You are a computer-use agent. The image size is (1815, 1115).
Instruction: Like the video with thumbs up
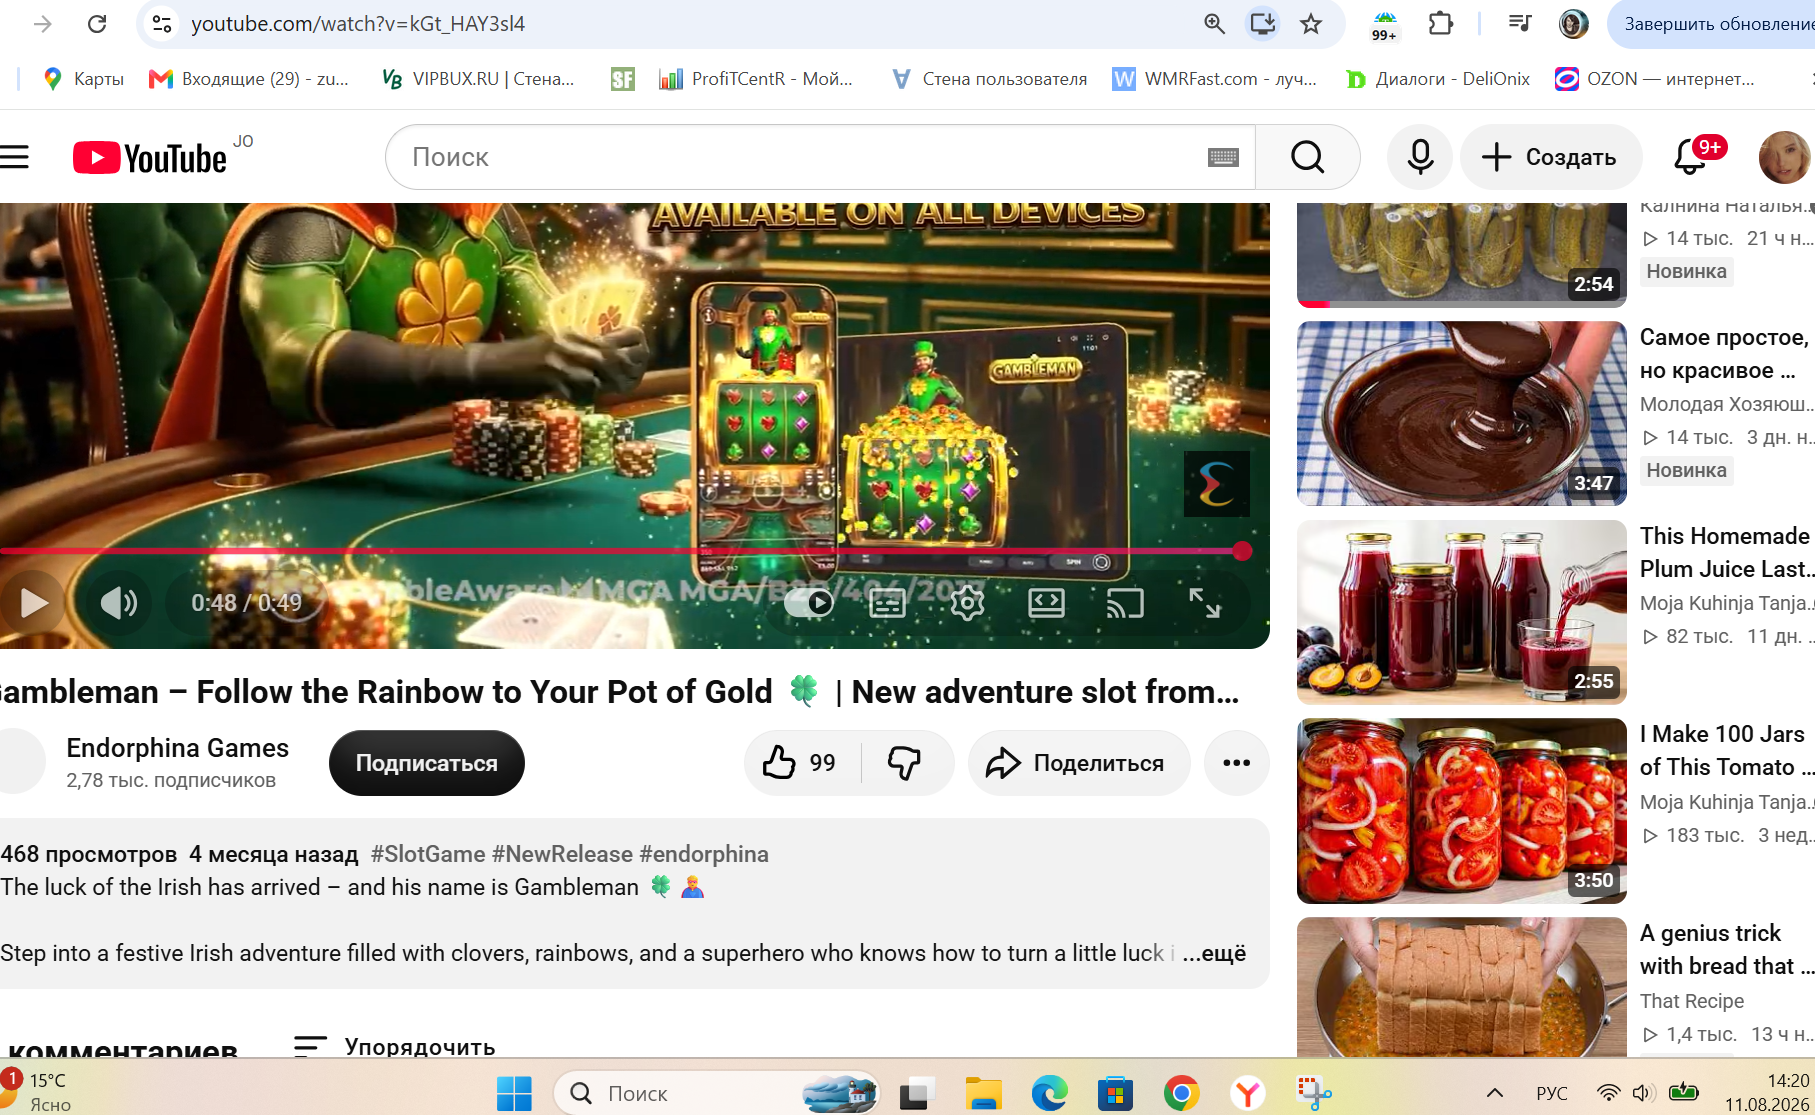pos(800,763)
